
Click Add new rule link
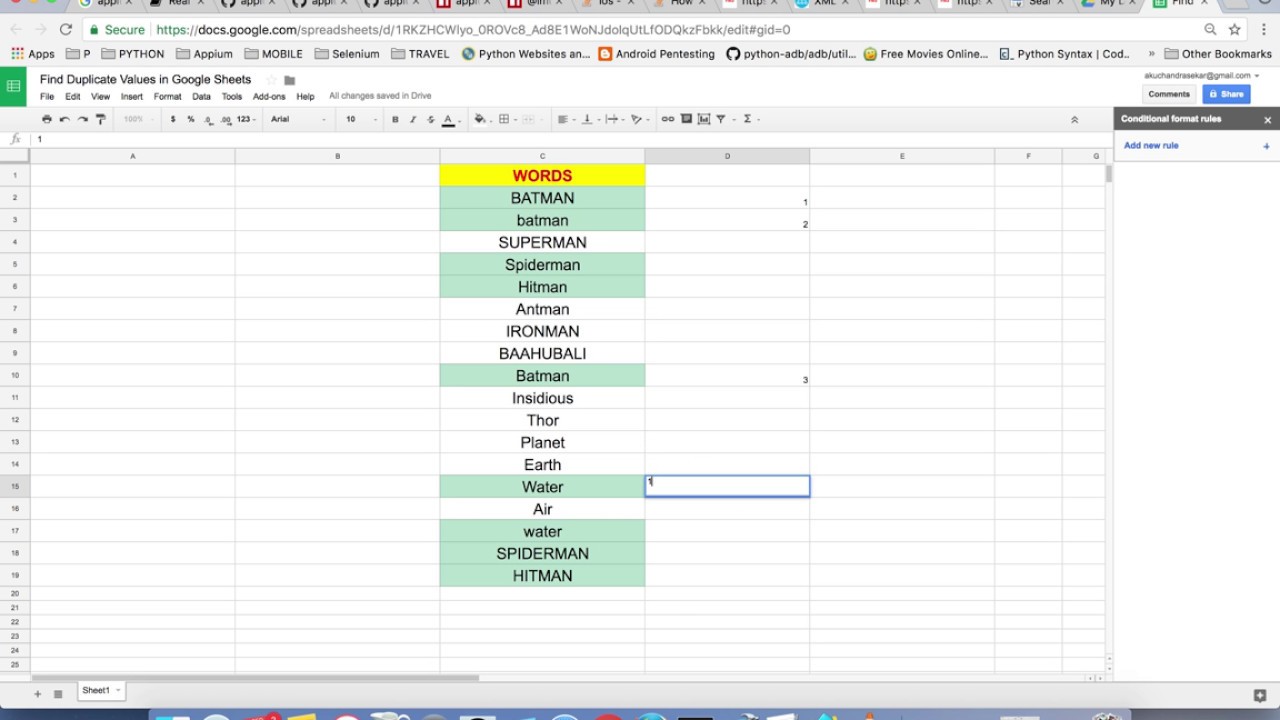pyautogui.click(x=1151, y=146)
